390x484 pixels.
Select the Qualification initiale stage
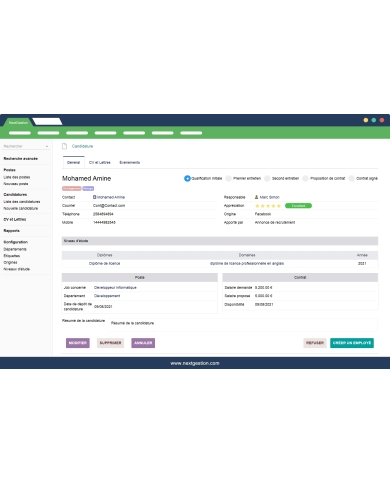(x=187, y=178)
